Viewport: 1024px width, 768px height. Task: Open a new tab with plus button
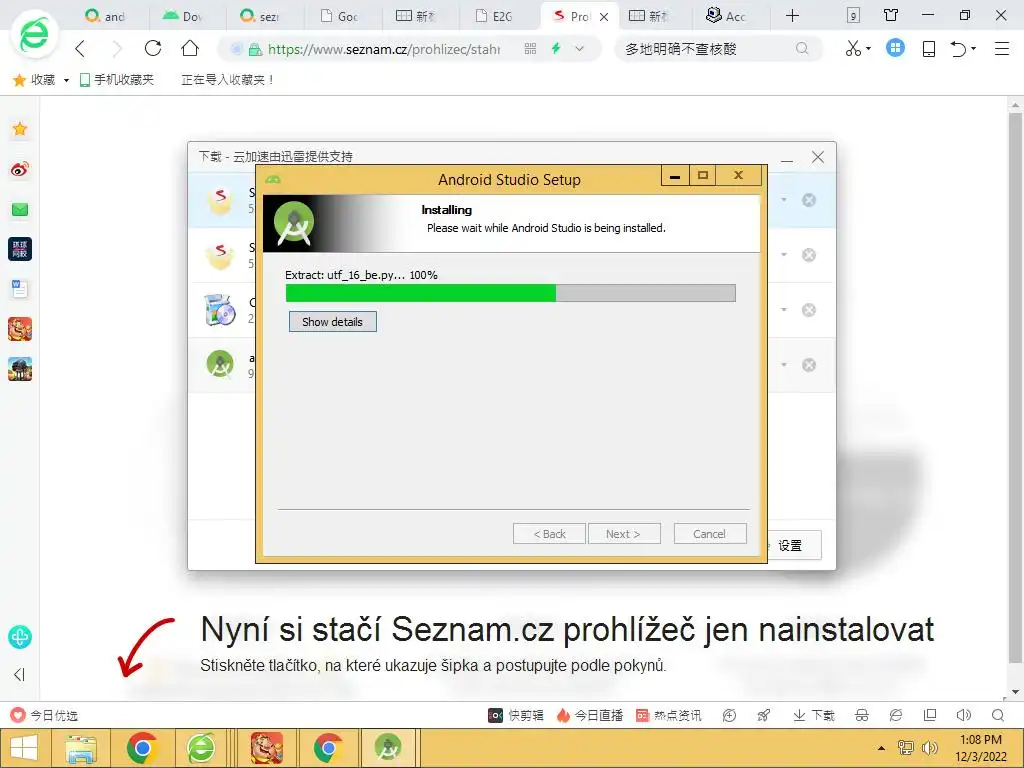[792, 16]
